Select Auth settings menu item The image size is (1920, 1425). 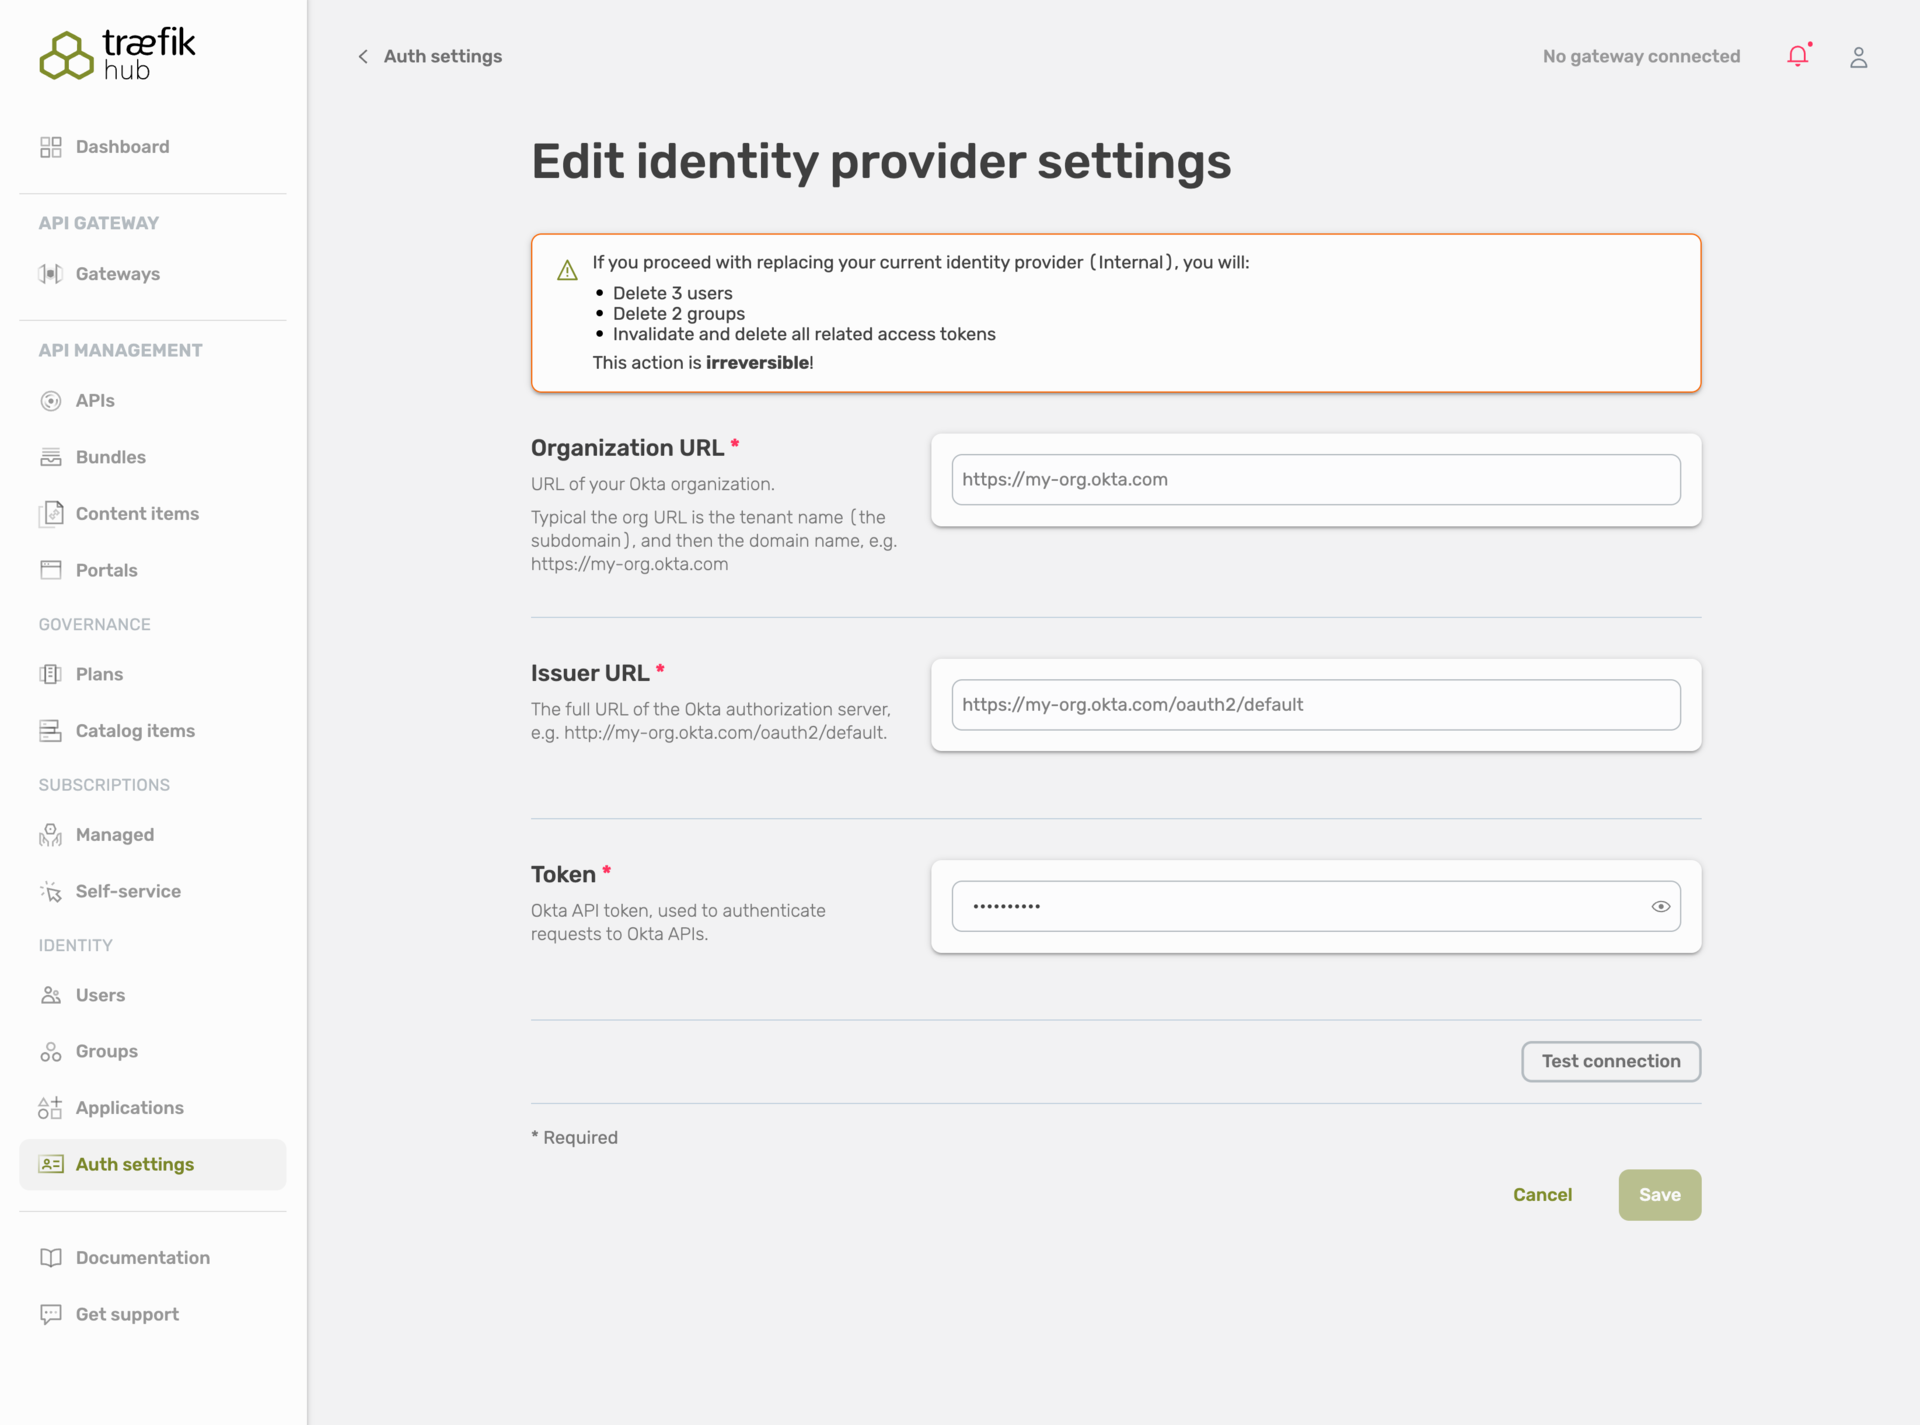tap(153, 1164)
